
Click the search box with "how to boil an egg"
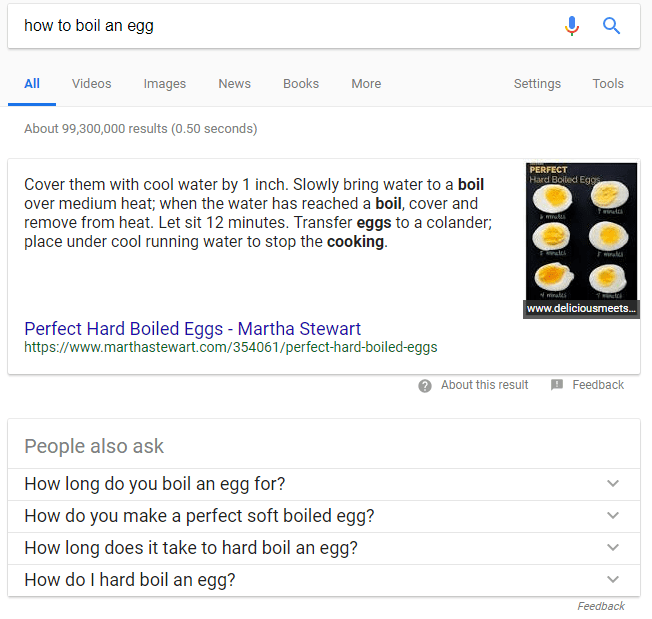click(x=280, y=26)
